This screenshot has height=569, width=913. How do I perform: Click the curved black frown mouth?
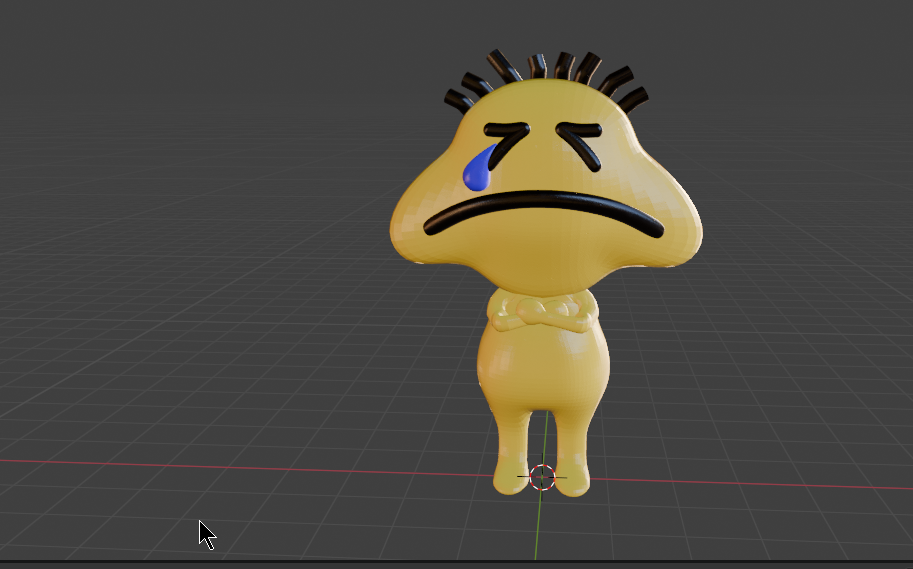tap(543, 213)
